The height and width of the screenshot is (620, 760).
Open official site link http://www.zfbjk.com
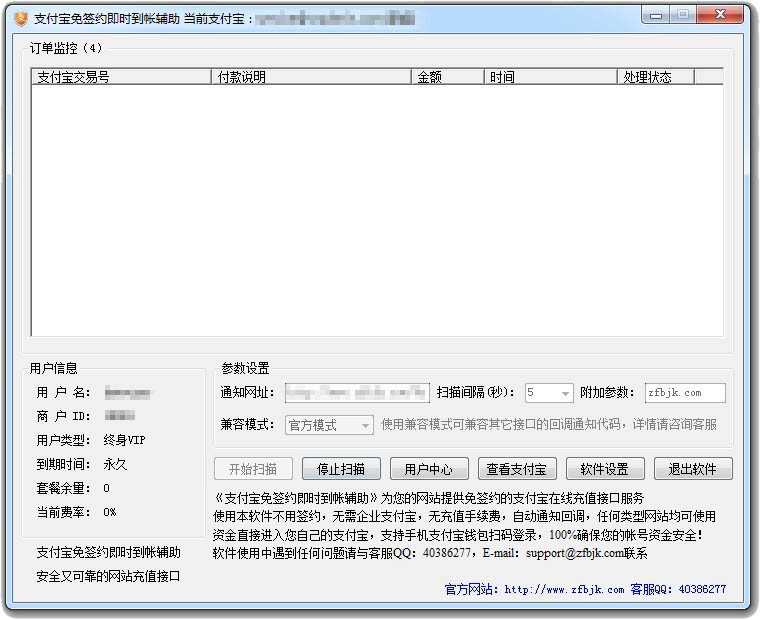coord(564,589)
